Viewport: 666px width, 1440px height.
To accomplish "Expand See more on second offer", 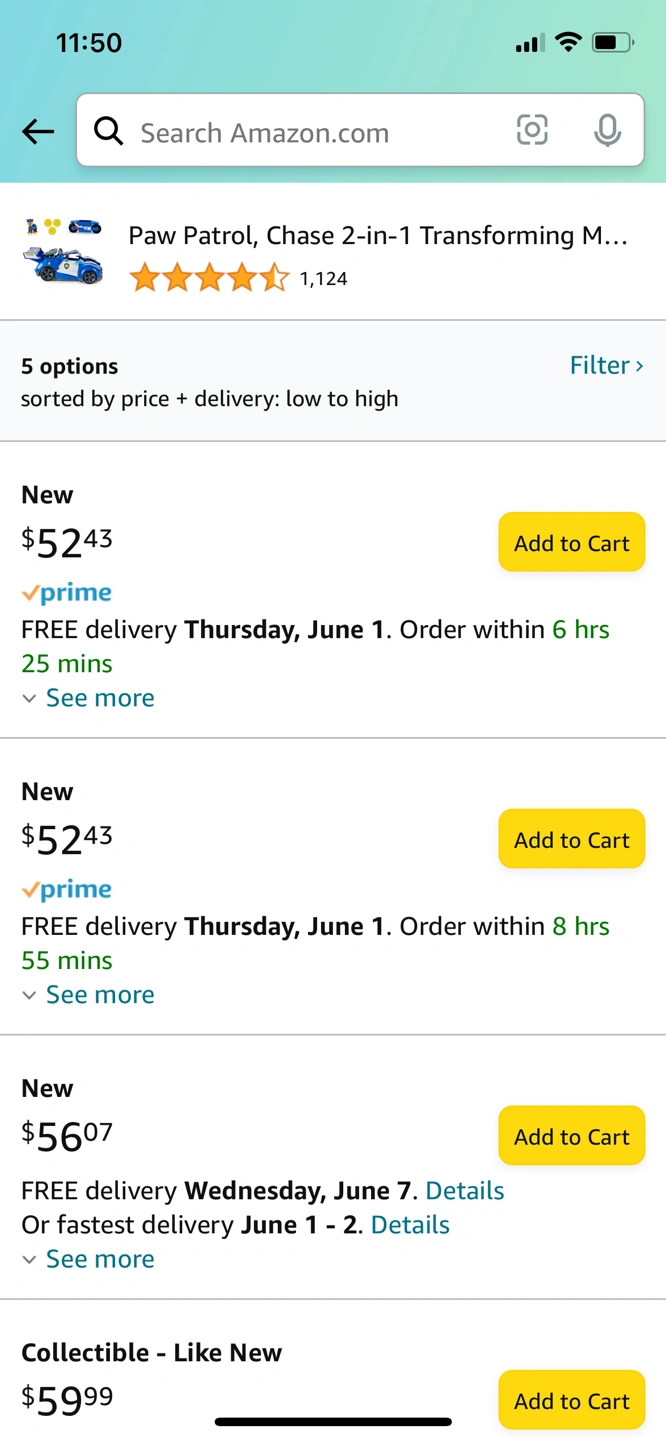I will point(88,995).
